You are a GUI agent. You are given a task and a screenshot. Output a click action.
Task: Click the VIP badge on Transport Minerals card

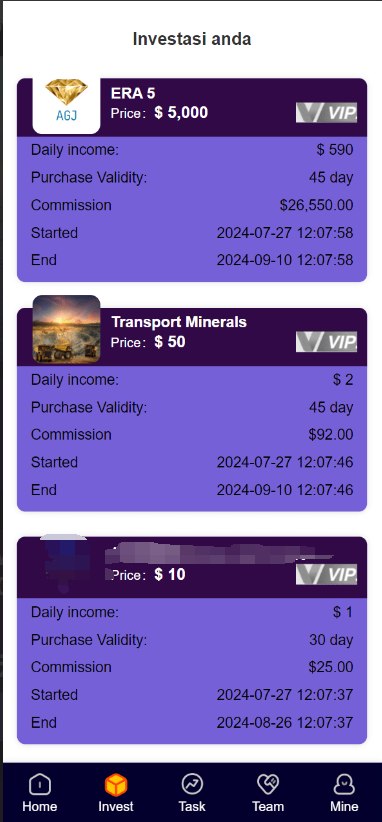[x=326, y=341]
